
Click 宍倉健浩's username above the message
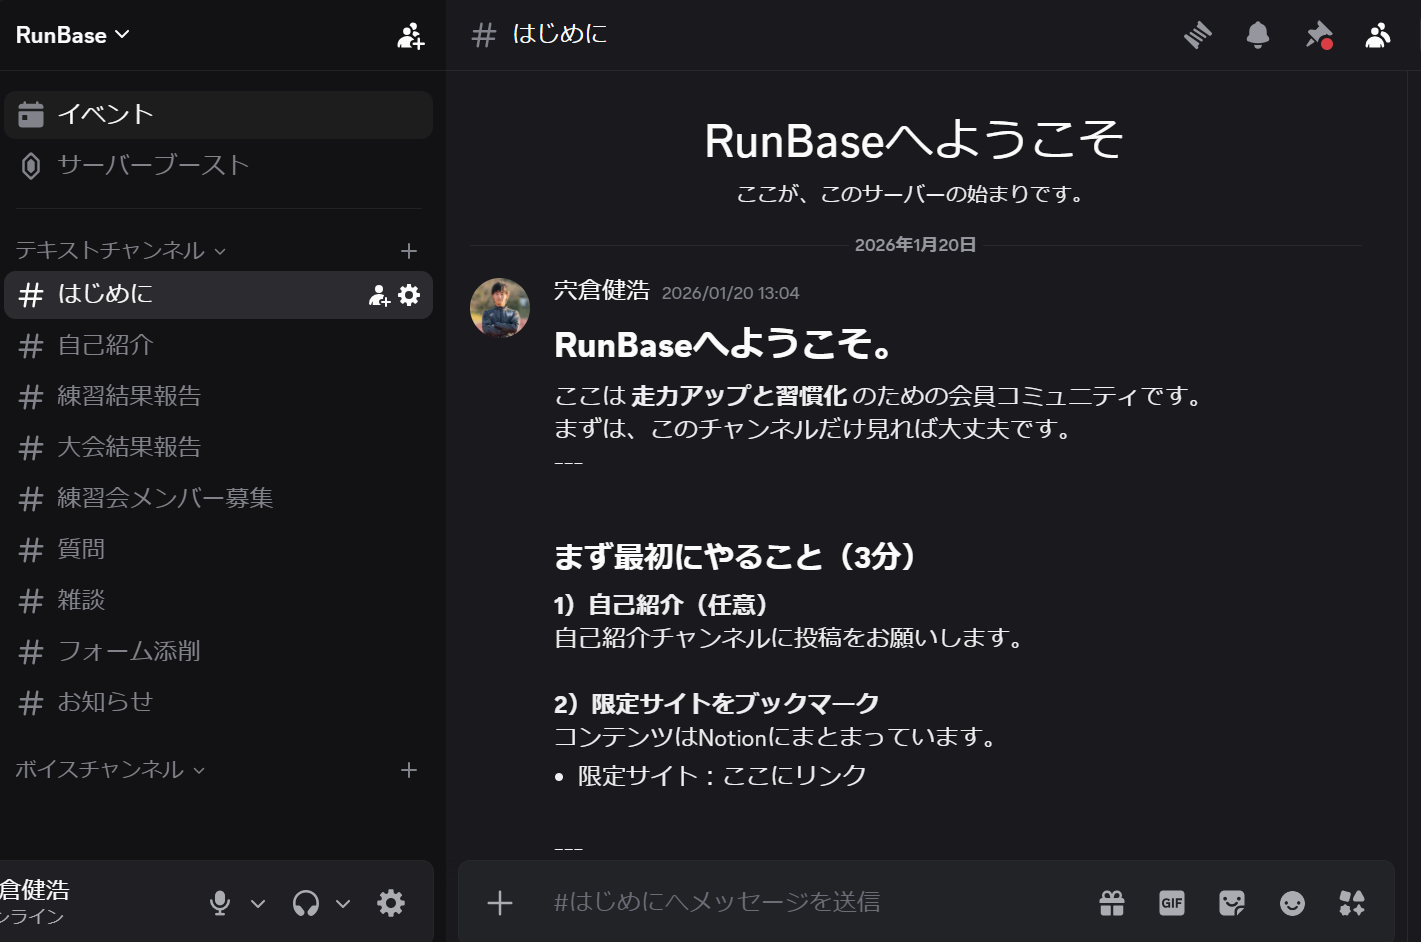click(601, 291)
